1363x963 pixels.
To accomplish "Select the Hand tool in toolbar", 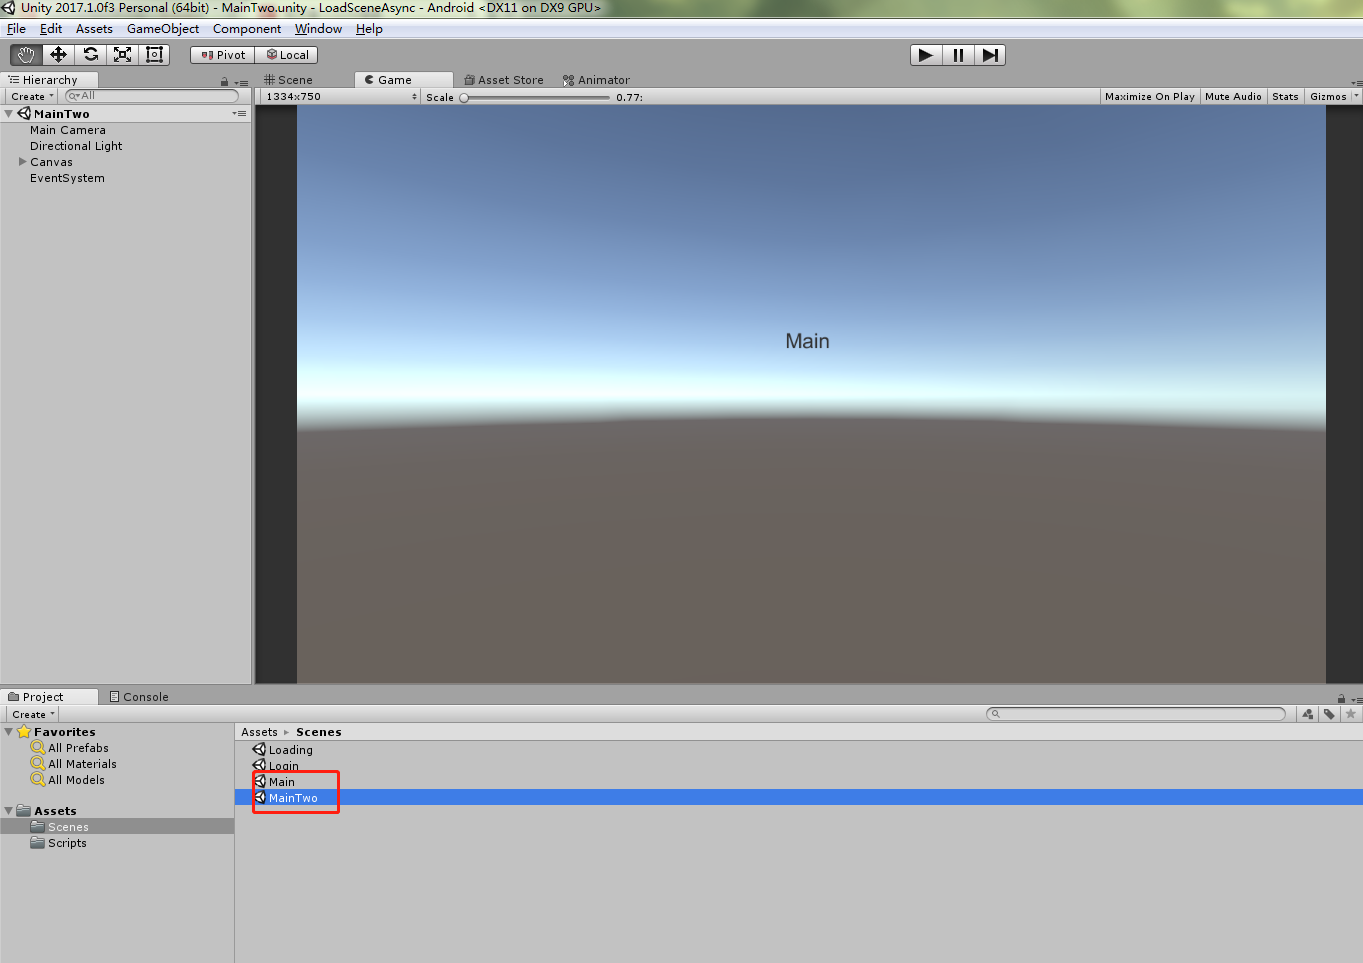I will (25, 54).
